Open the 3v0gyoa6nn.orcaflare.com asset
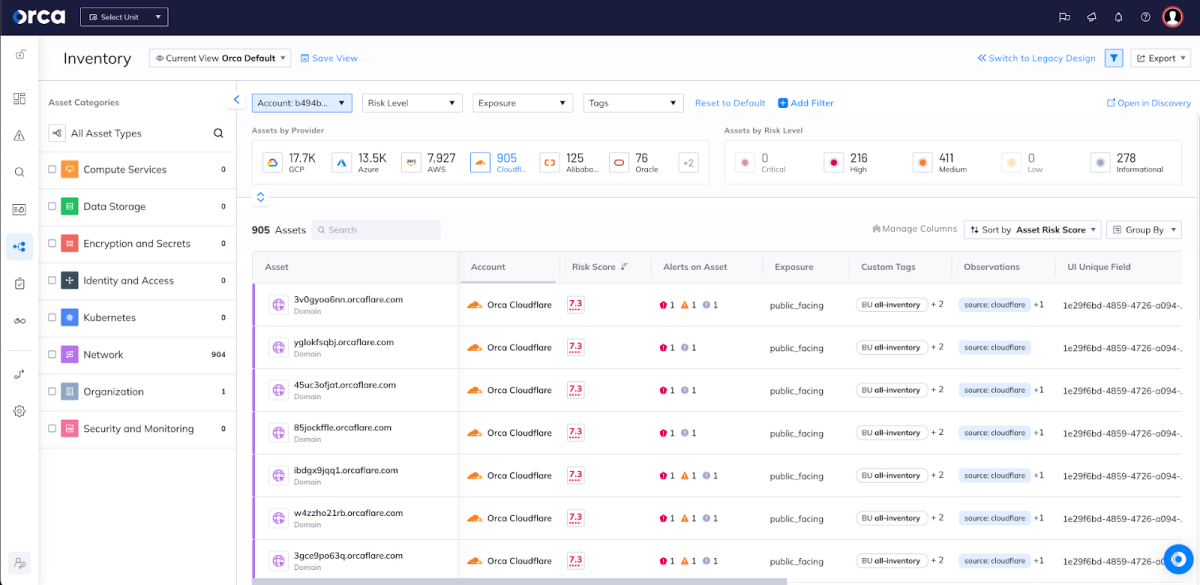The image size is (1200, 585). click(348, 299)
